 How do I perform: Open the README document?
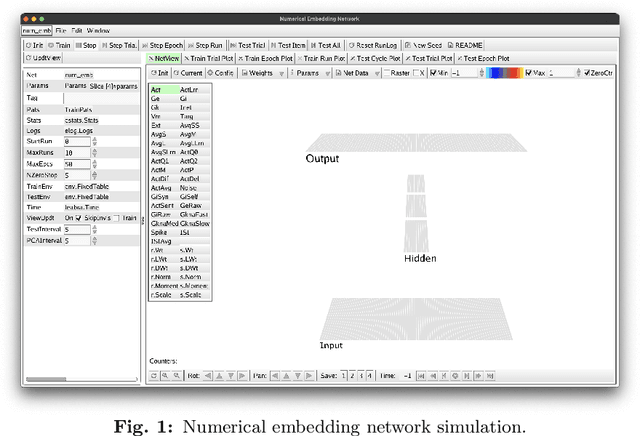pos(465,45)
